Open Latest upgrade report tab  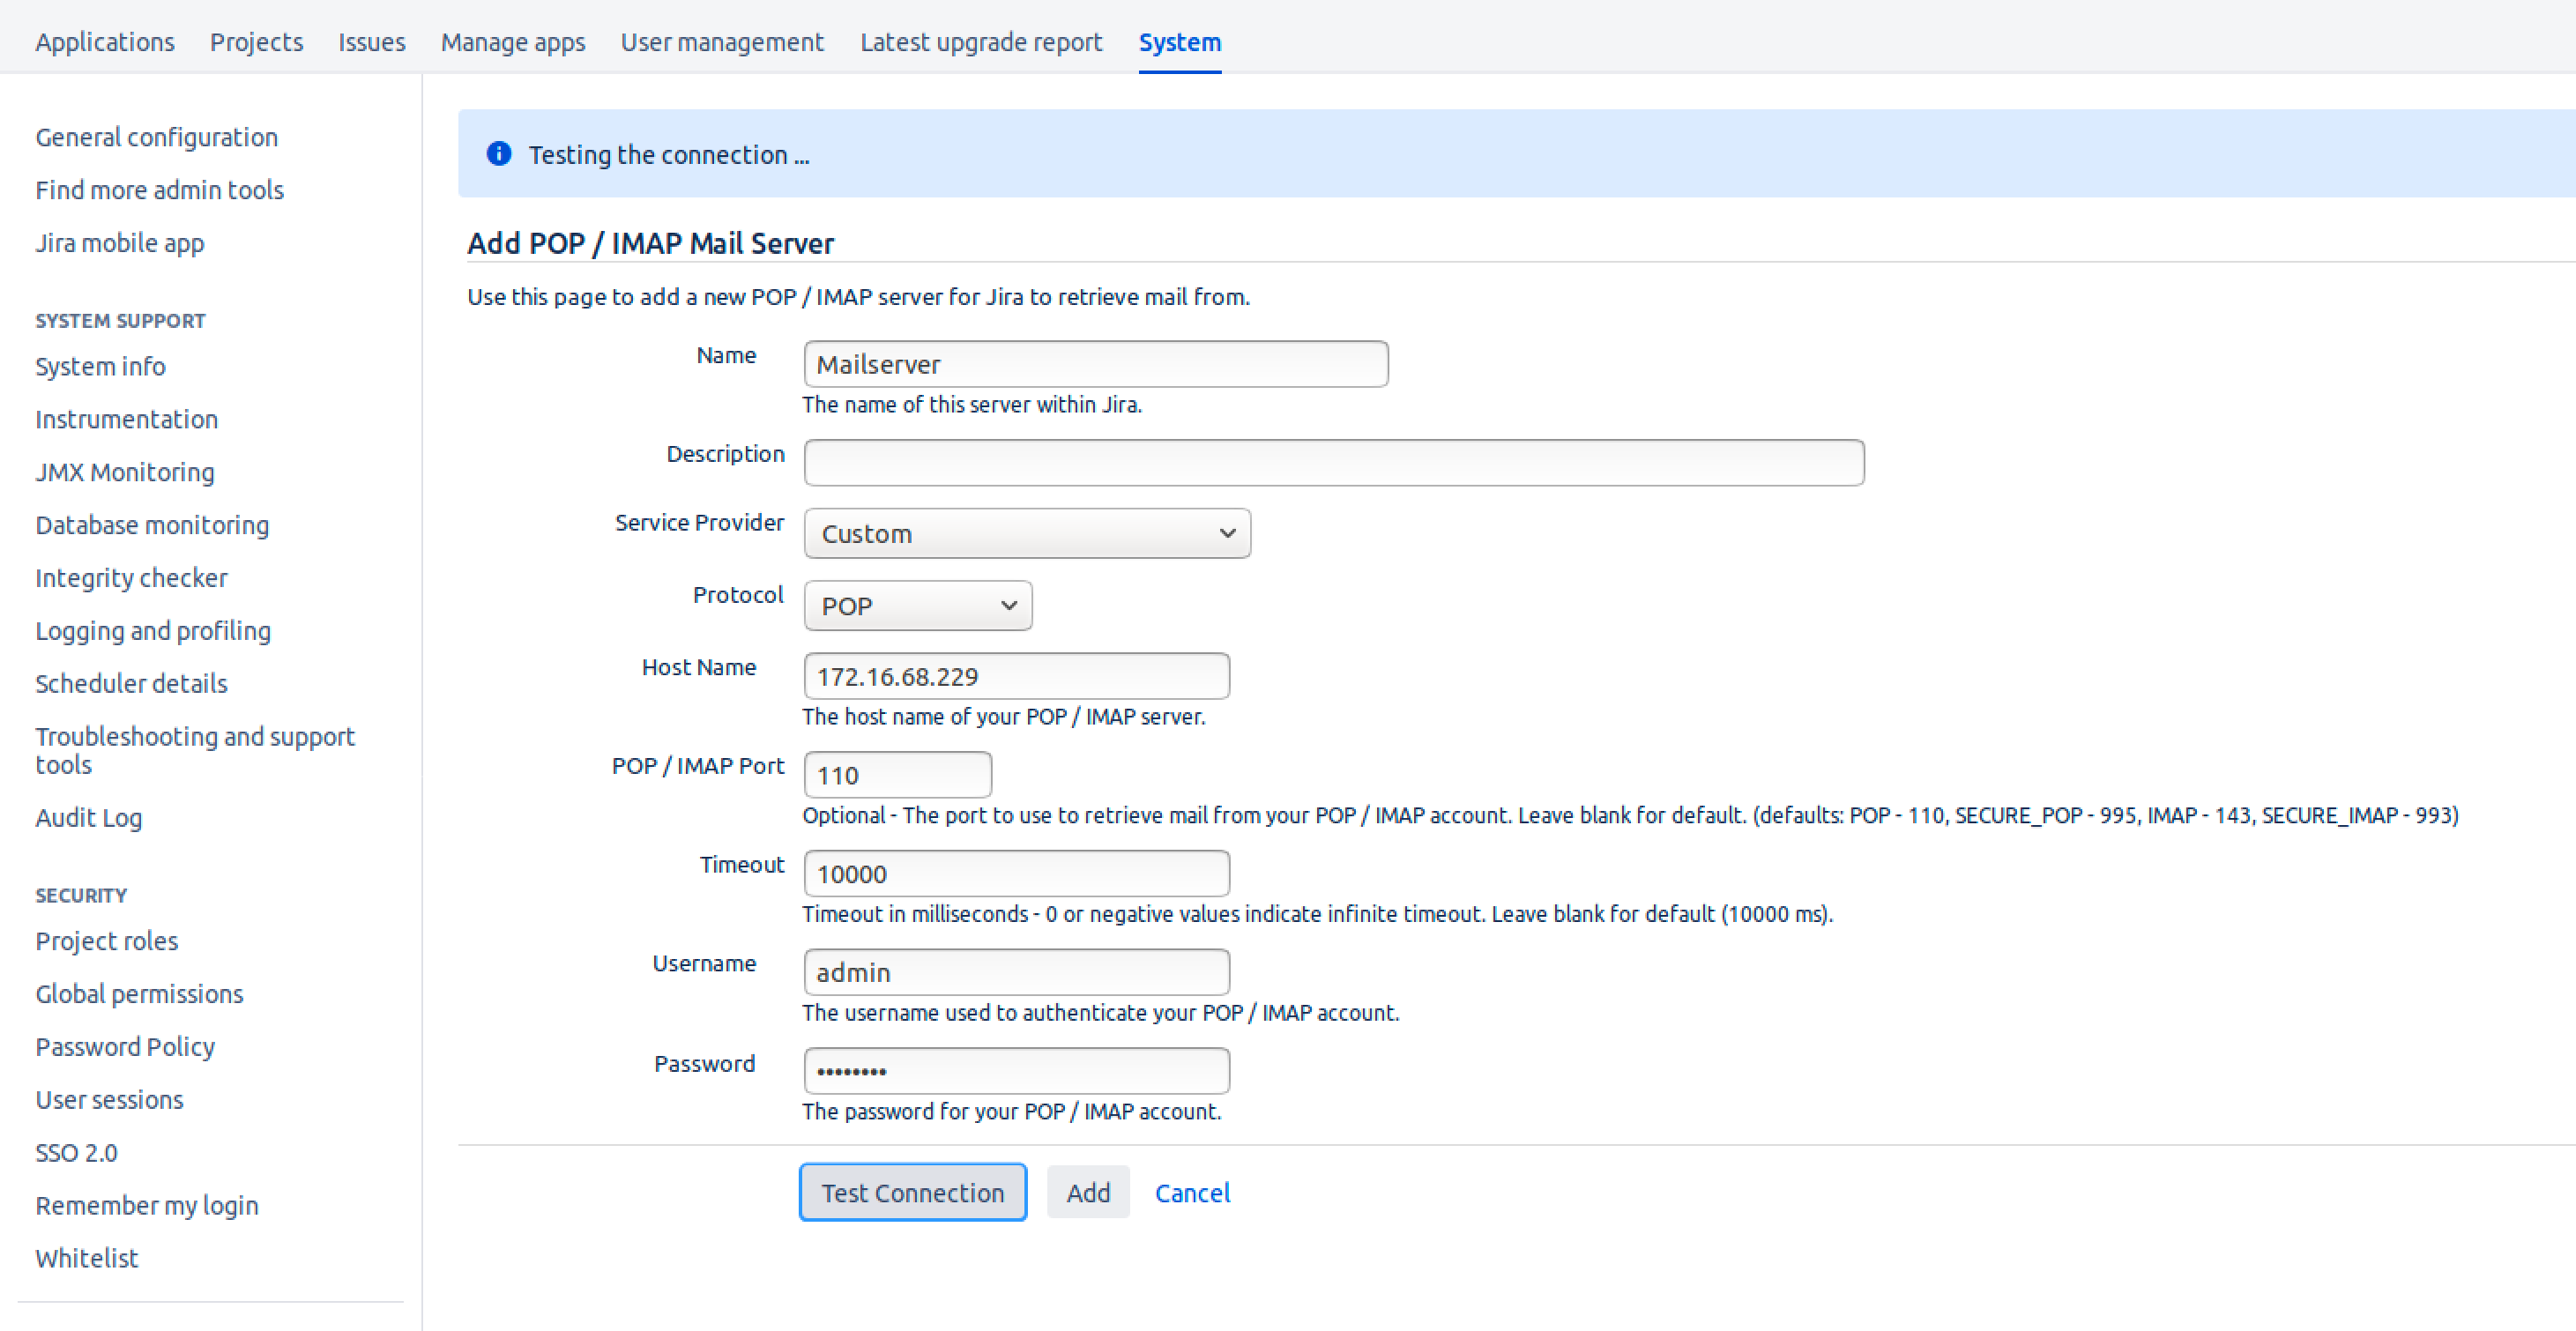[981, 42]
